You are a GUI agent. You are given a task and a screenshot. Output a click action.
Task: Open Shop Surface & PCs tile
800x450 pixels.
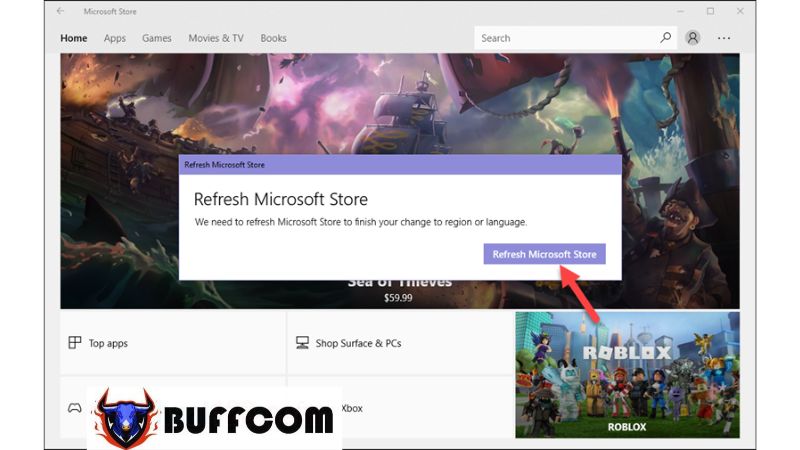point(400,343)
